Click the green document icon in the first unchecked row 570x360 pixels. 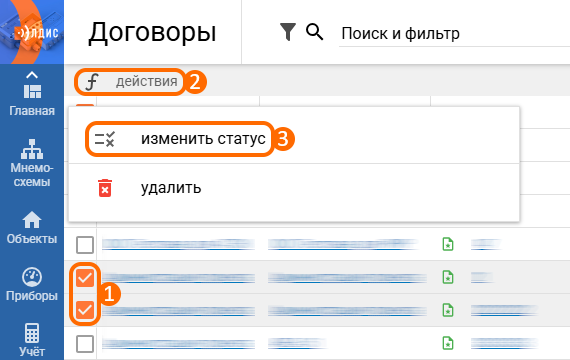pyautogui.click(x=448, y=244)
